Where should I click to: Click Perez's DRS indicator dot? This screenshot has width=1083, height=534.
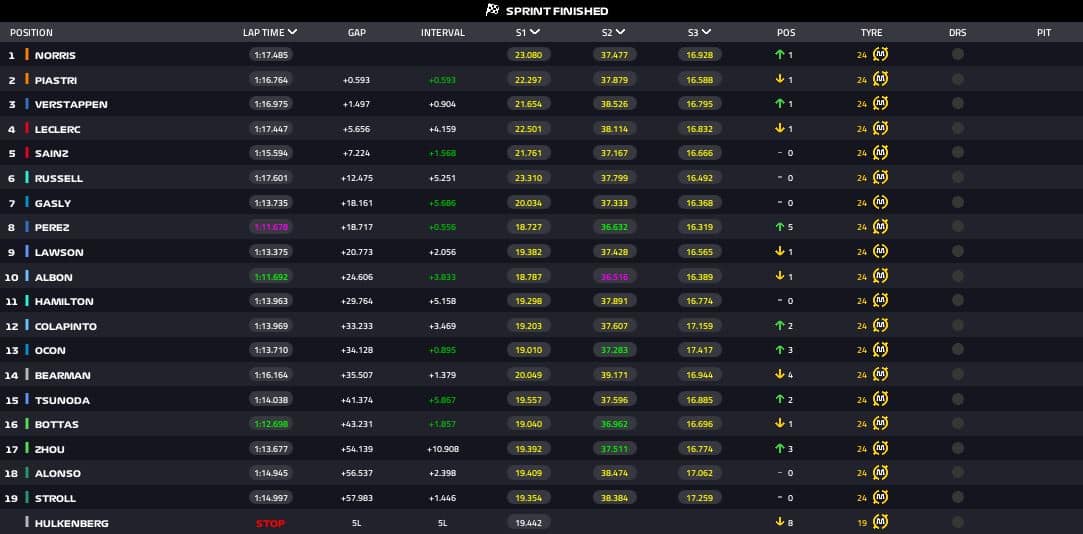957,227
